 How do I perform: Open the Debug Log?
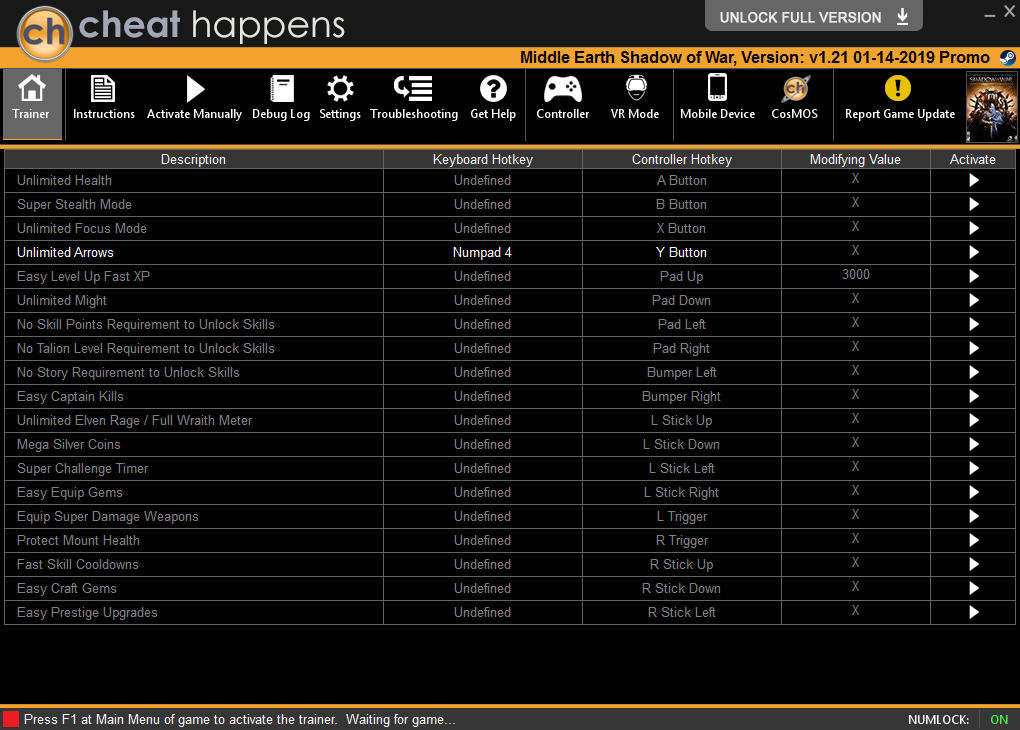pyautogui.click(x=281, y=98)
